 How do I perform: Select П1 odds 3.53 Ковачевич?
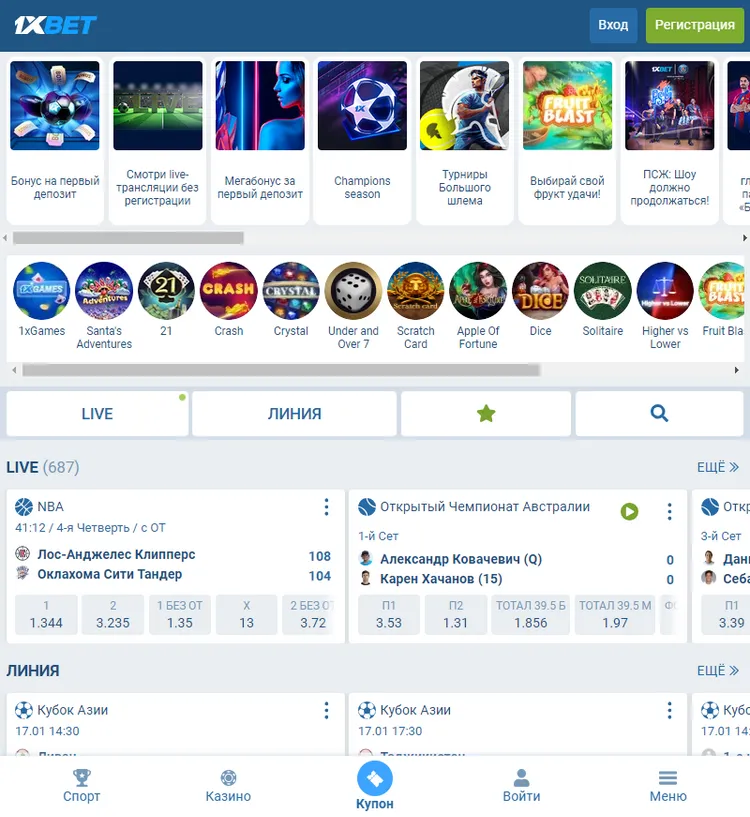point(389,615)
